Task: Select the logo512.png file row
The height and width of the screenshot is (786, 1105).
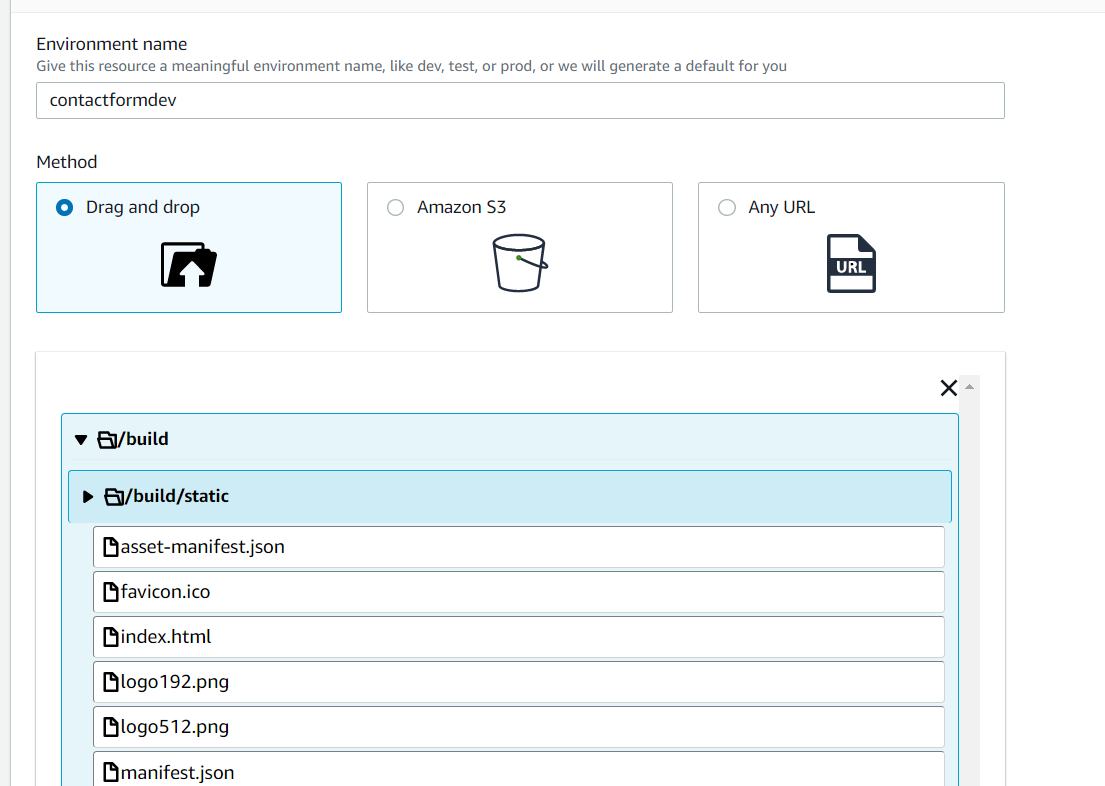Action: 519,727
